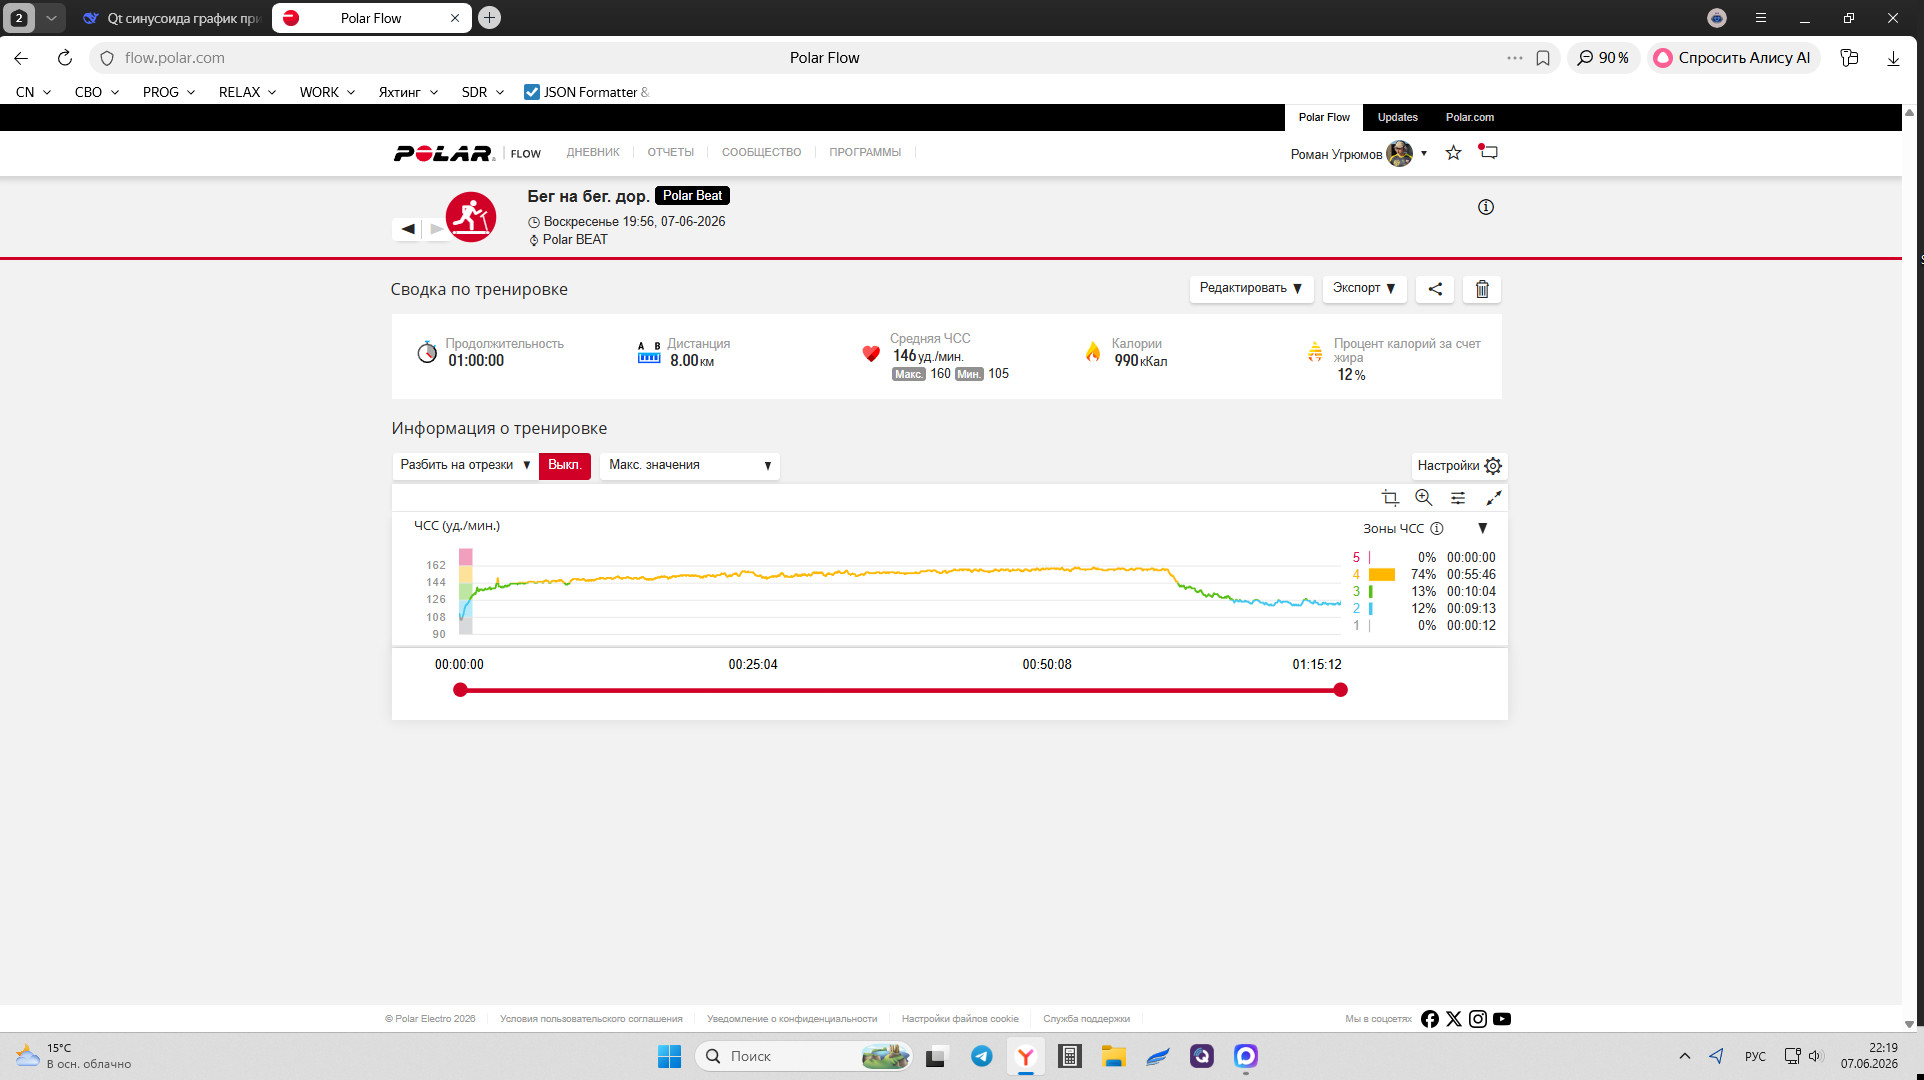
Task: Open heart rate zones info icon
Action: (1437, 528)
